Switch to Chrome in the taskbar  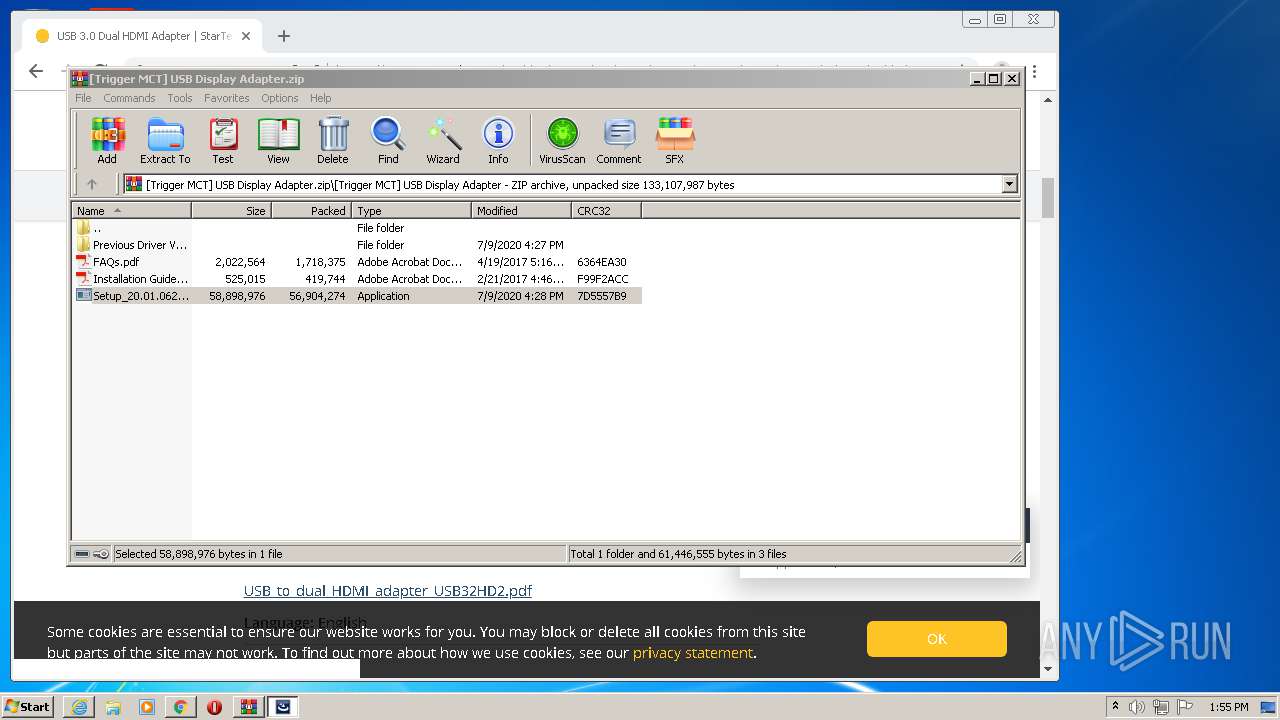pos(180,707)
